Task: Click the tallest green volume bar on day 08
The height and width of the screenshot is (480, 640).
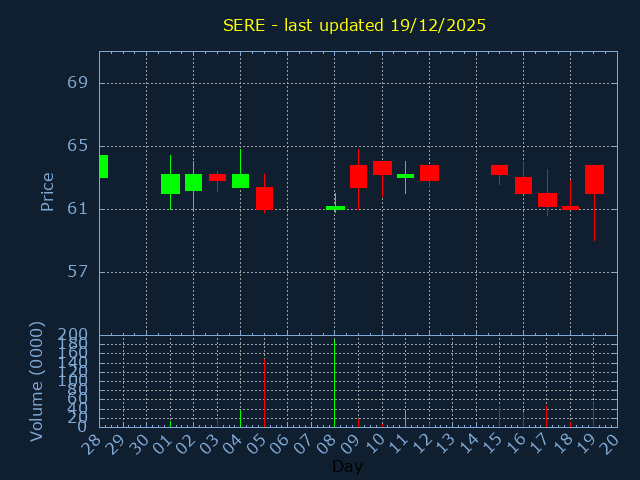Action: click(334, 384)
